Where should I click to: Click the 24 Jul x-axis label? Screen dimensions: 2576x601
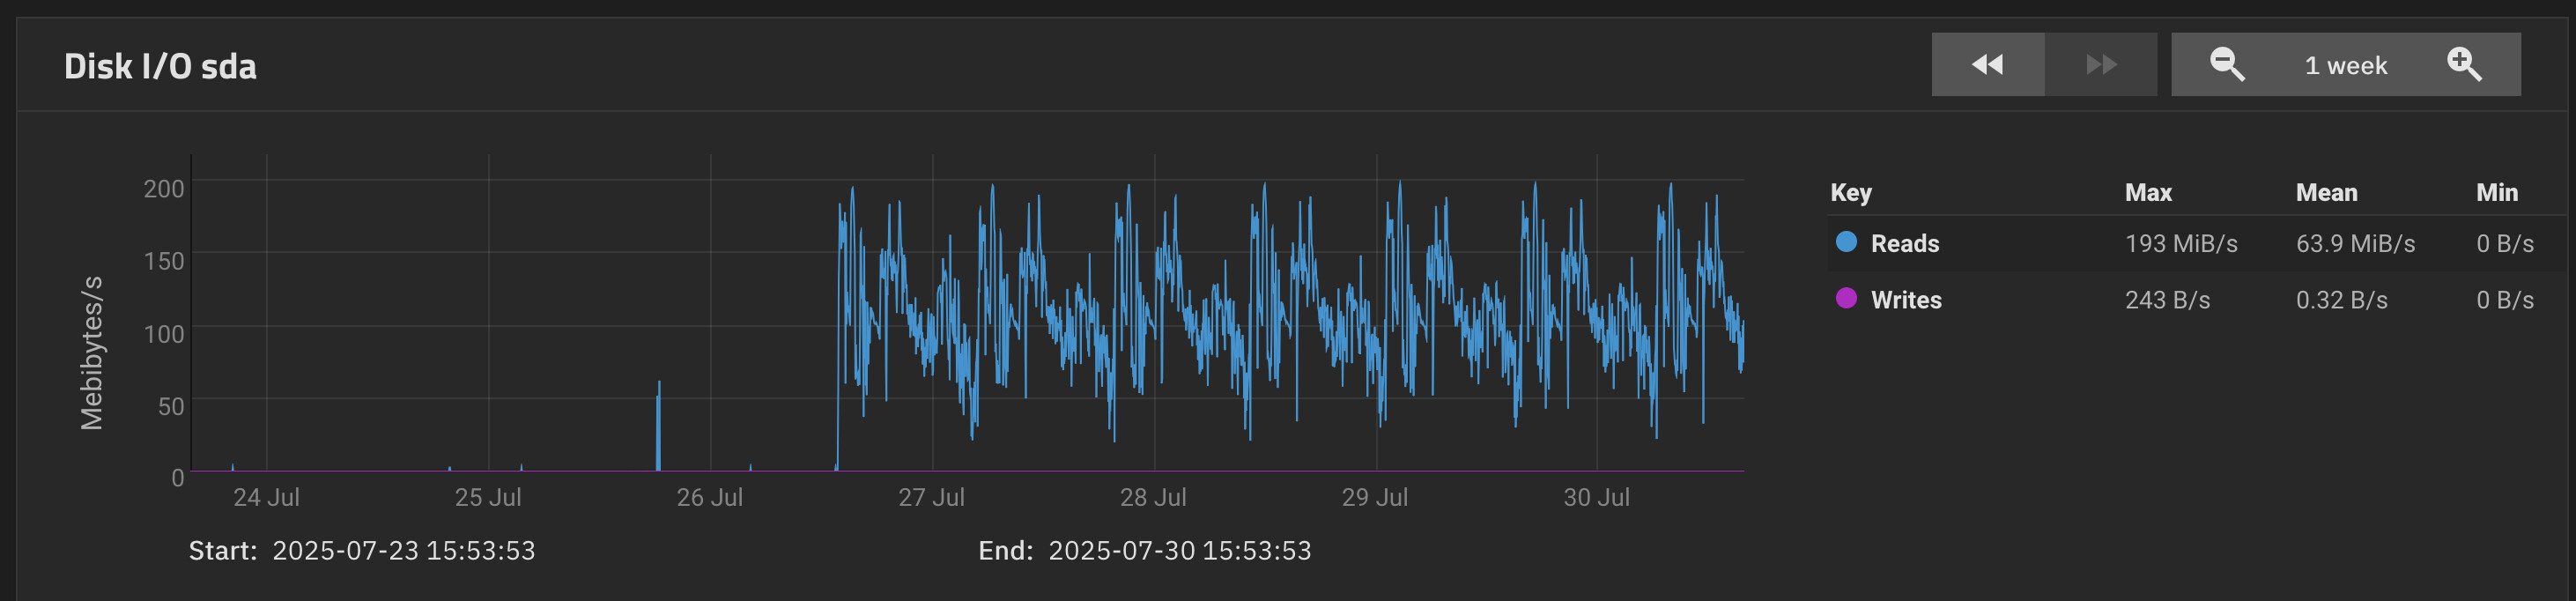point(266,497)
